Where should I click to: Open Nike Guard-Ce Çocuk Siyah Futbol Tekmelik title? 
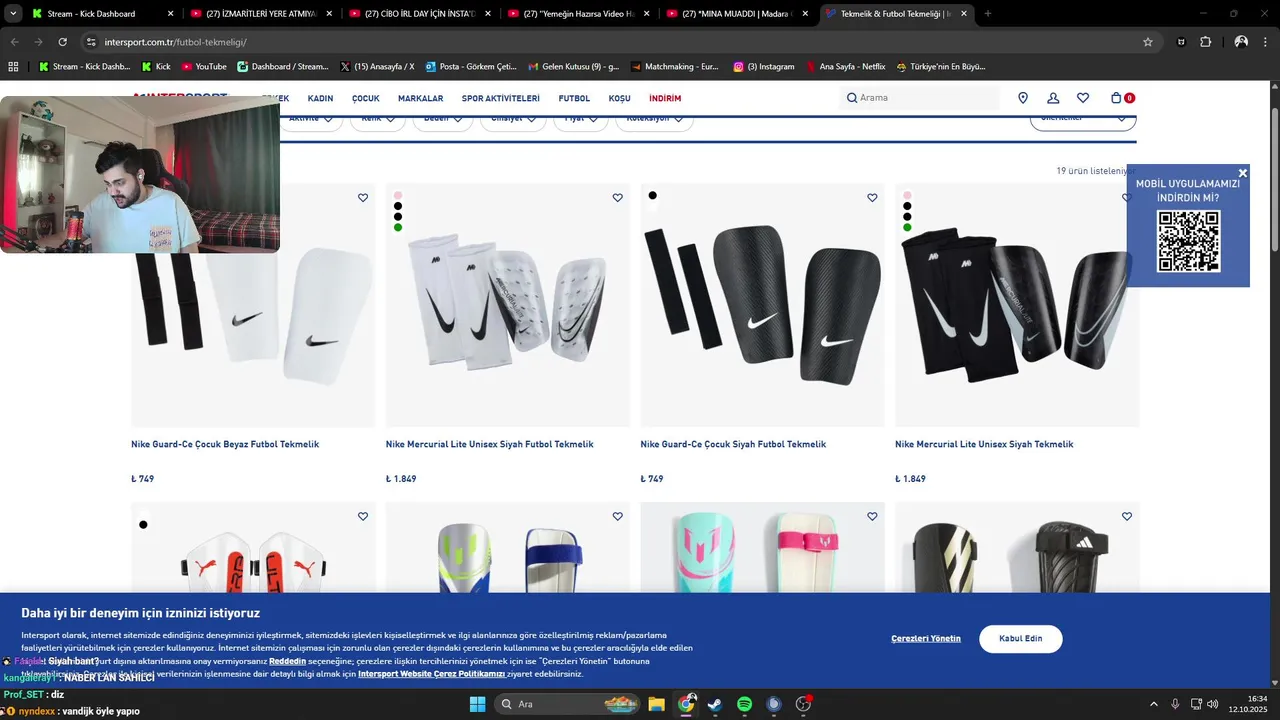tap(733, 444)
